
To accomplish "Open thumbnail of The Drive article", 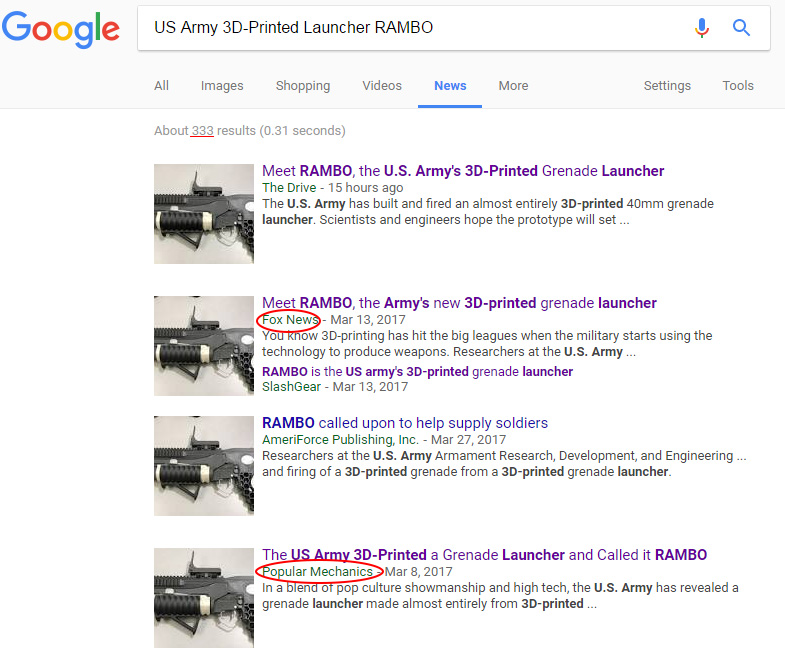I will click(x=204, y=214).
